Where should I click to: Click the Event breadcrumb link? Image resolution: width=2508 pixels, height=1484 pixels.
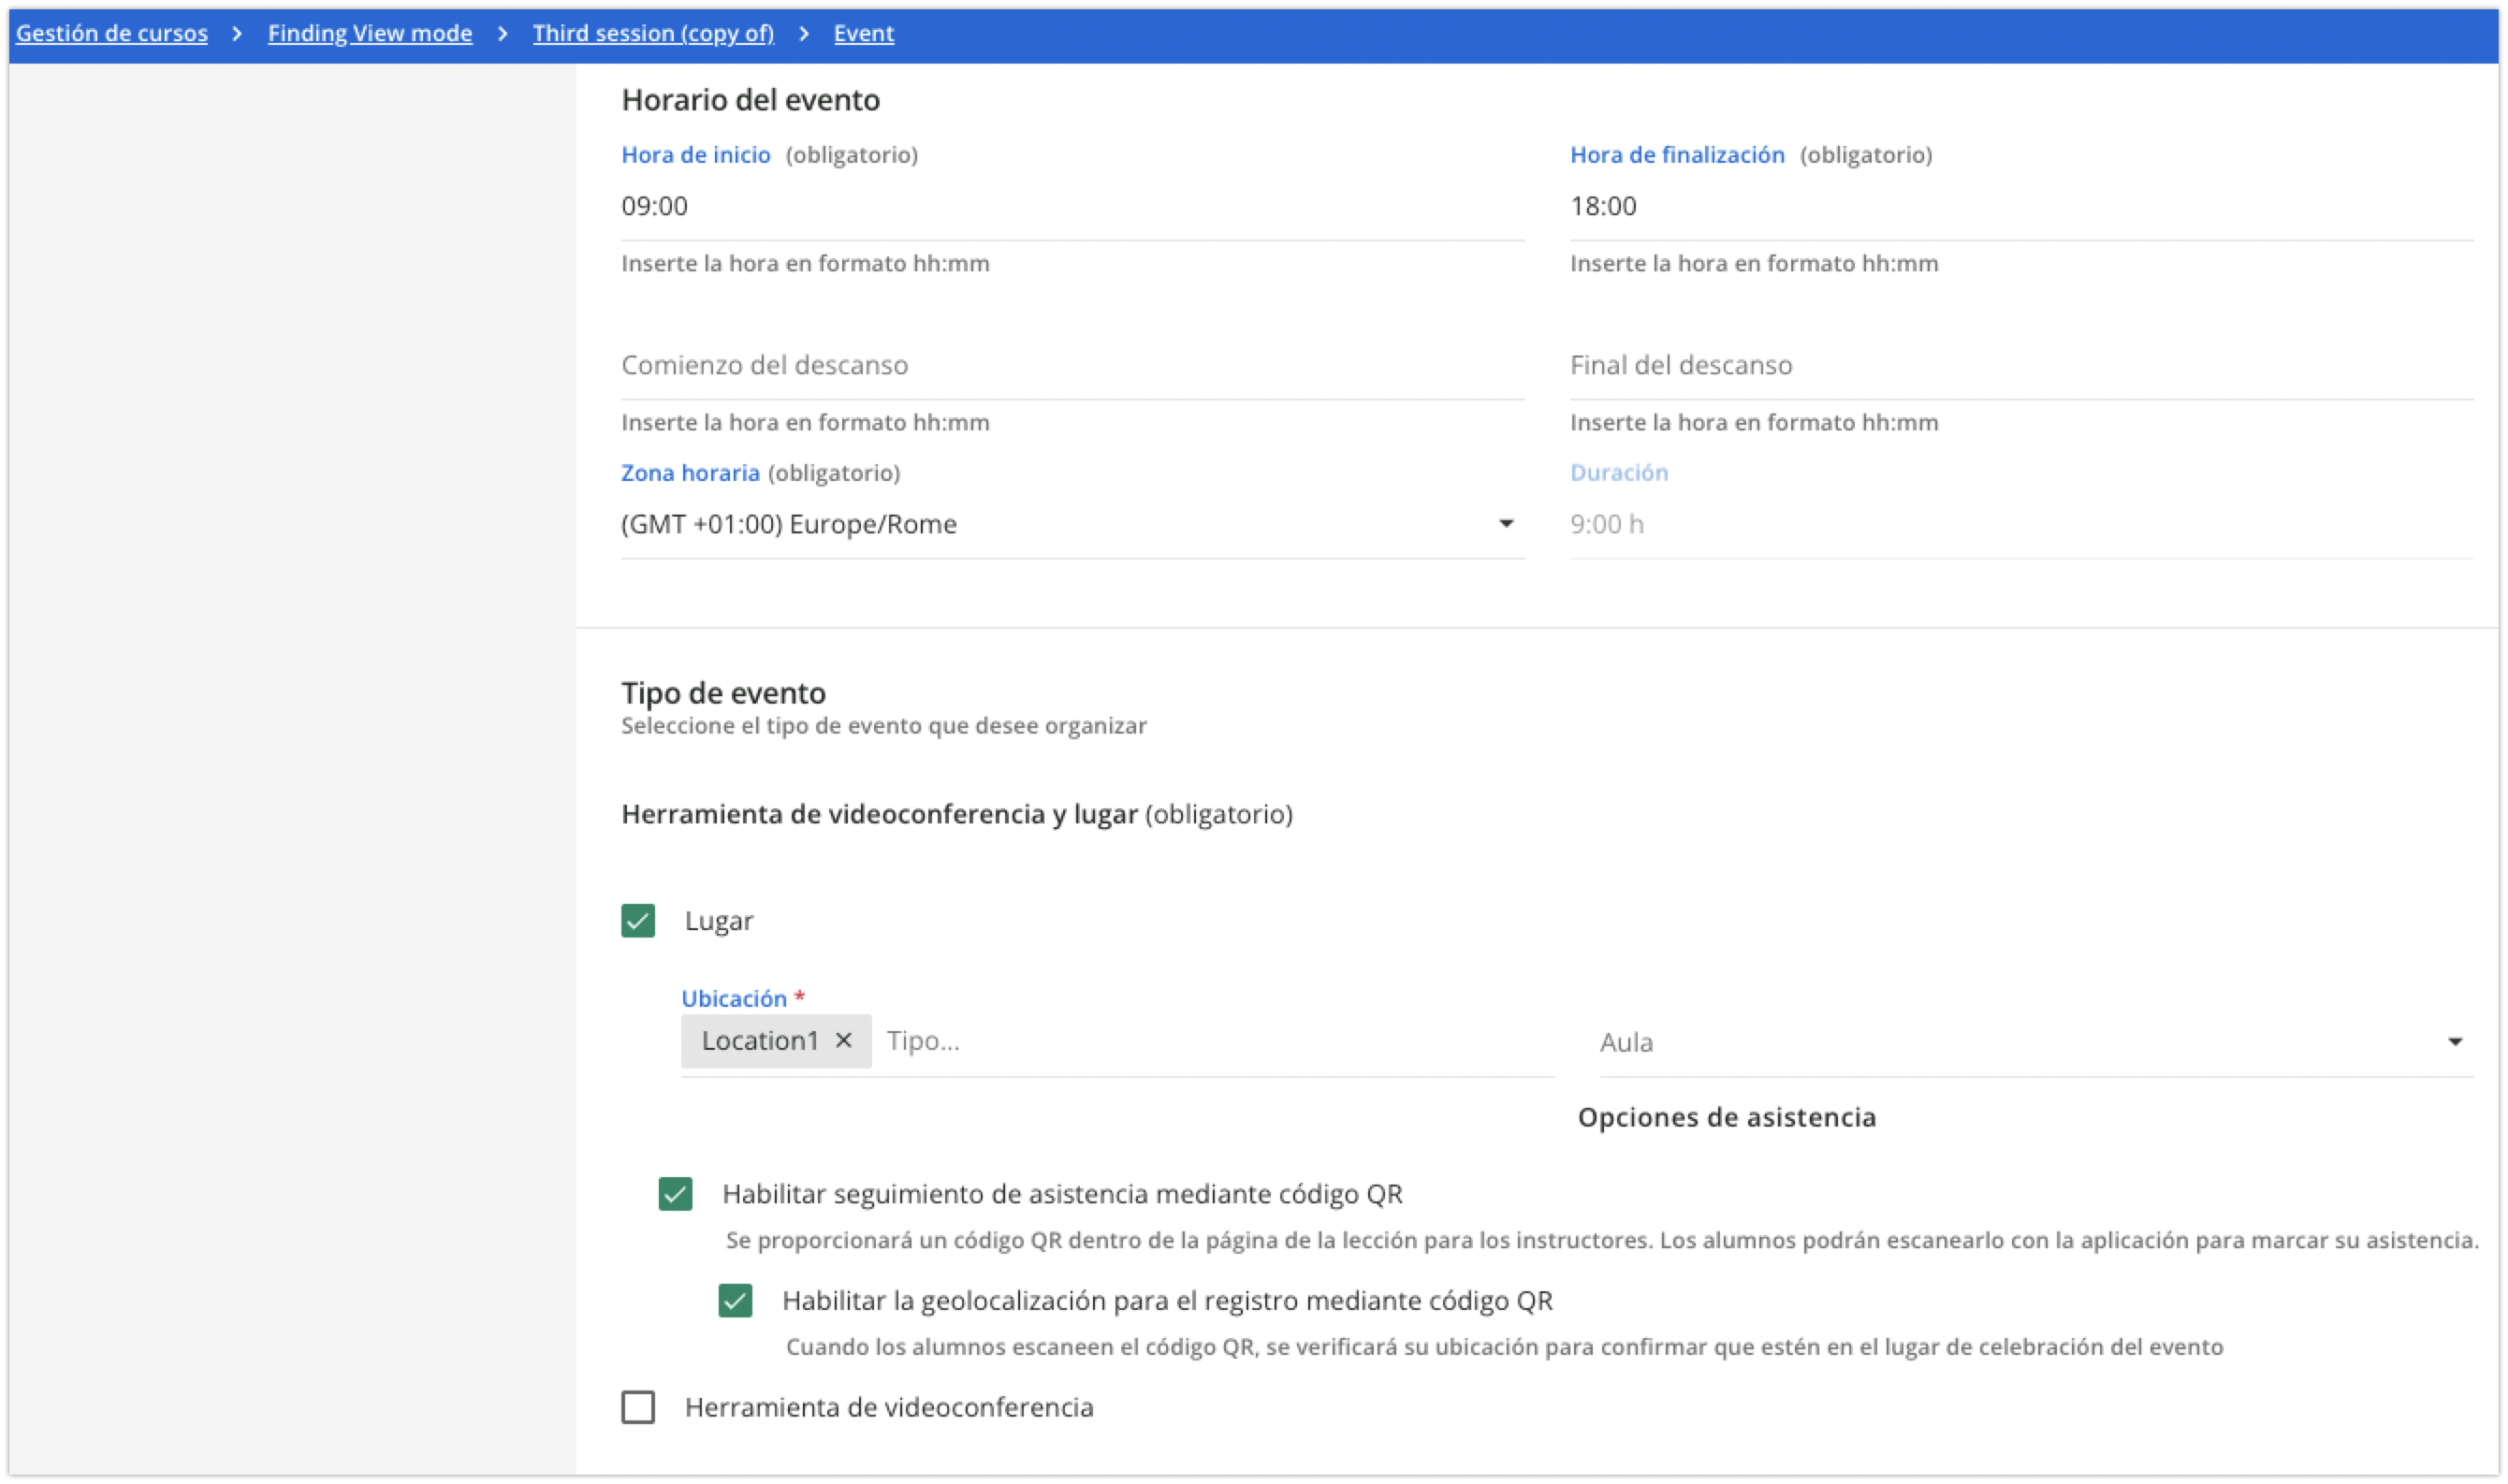[863, 33]
